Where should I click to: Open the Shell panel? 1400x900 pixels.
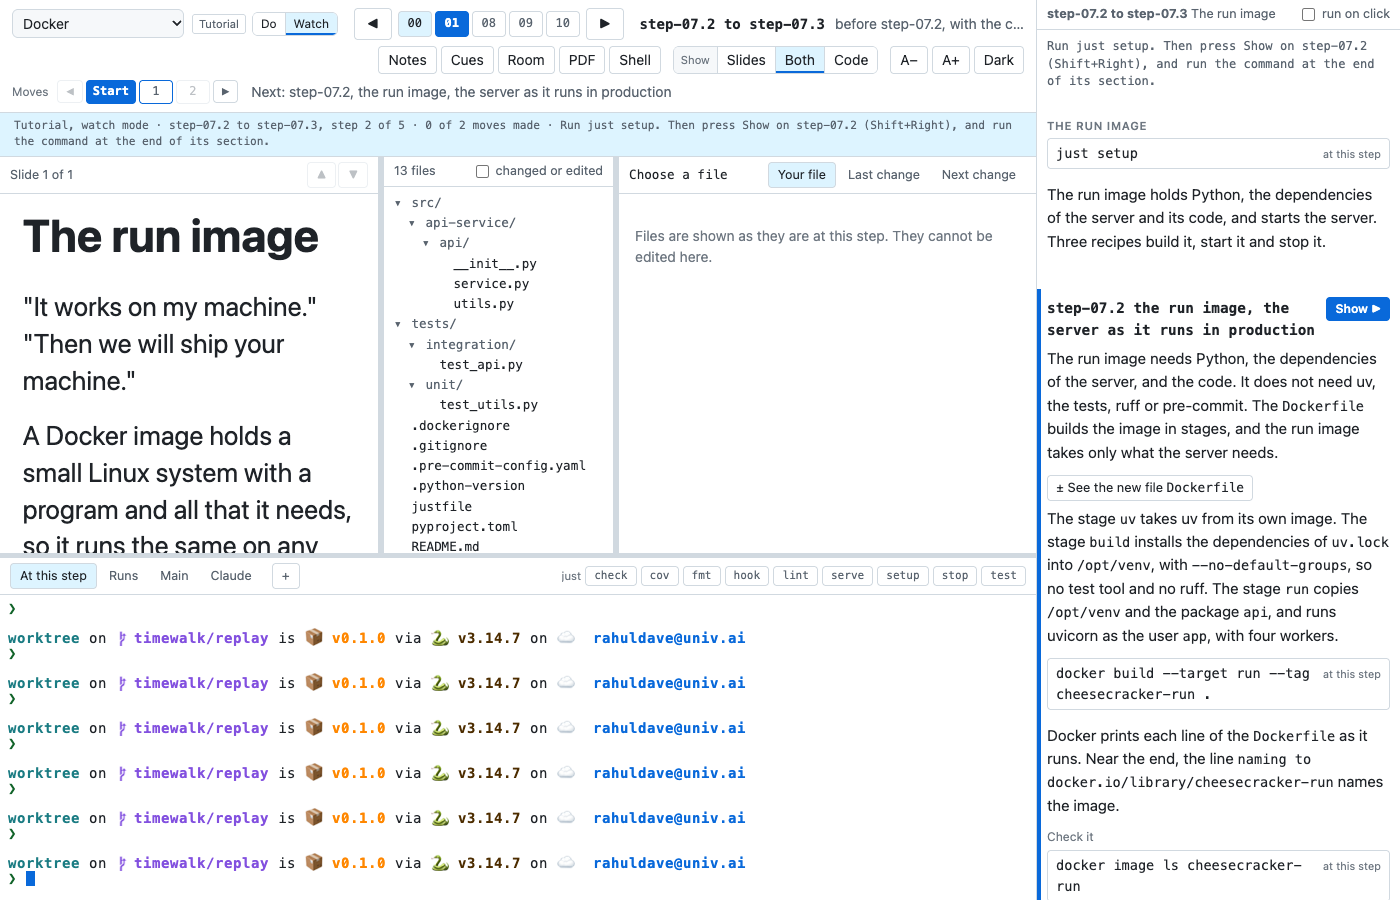[635, 60]
